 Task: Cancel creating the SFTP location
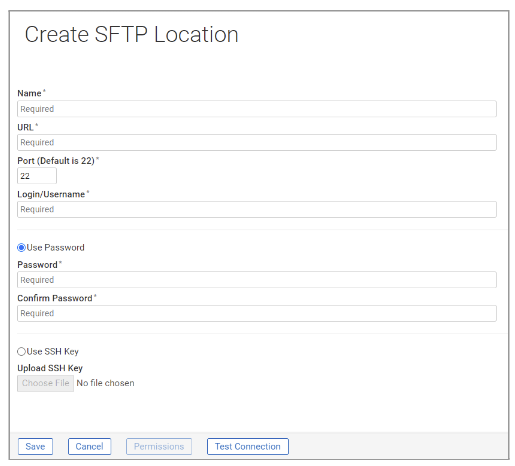click(x=89, y=447)
